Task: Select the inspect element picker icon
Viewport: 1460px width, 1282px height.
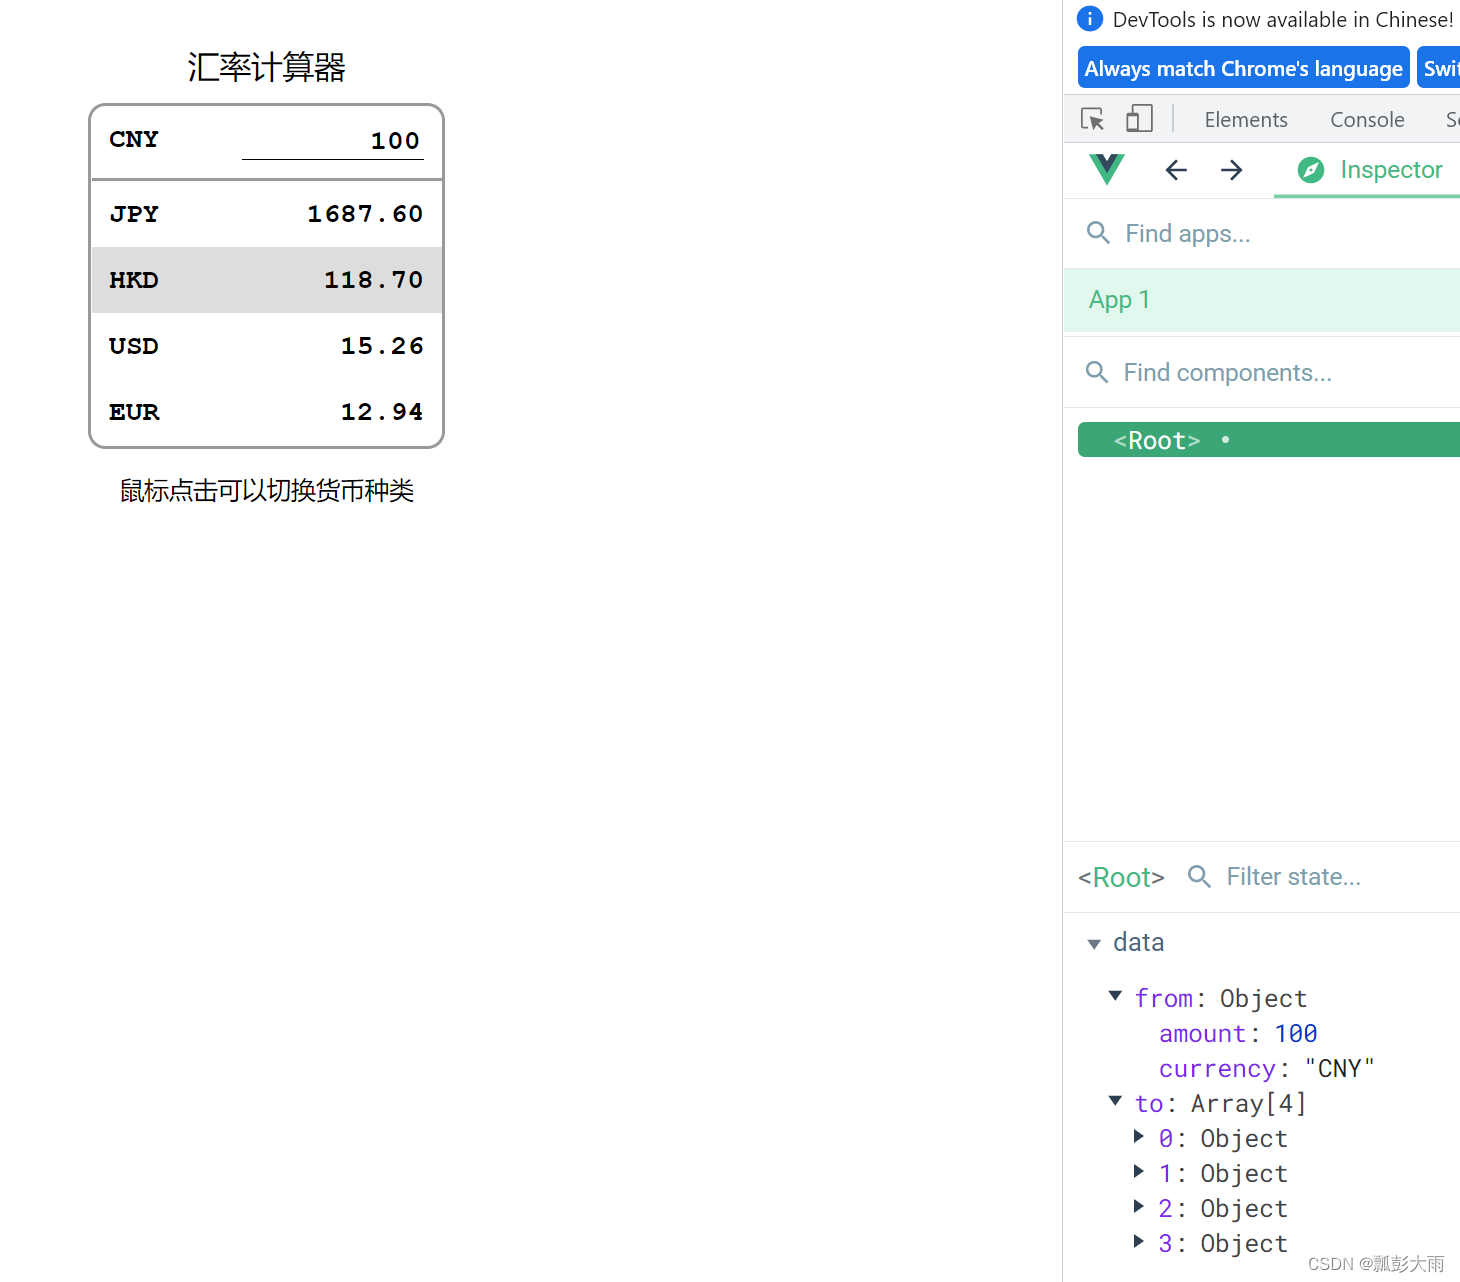Action: click(x=1092, y=118)
